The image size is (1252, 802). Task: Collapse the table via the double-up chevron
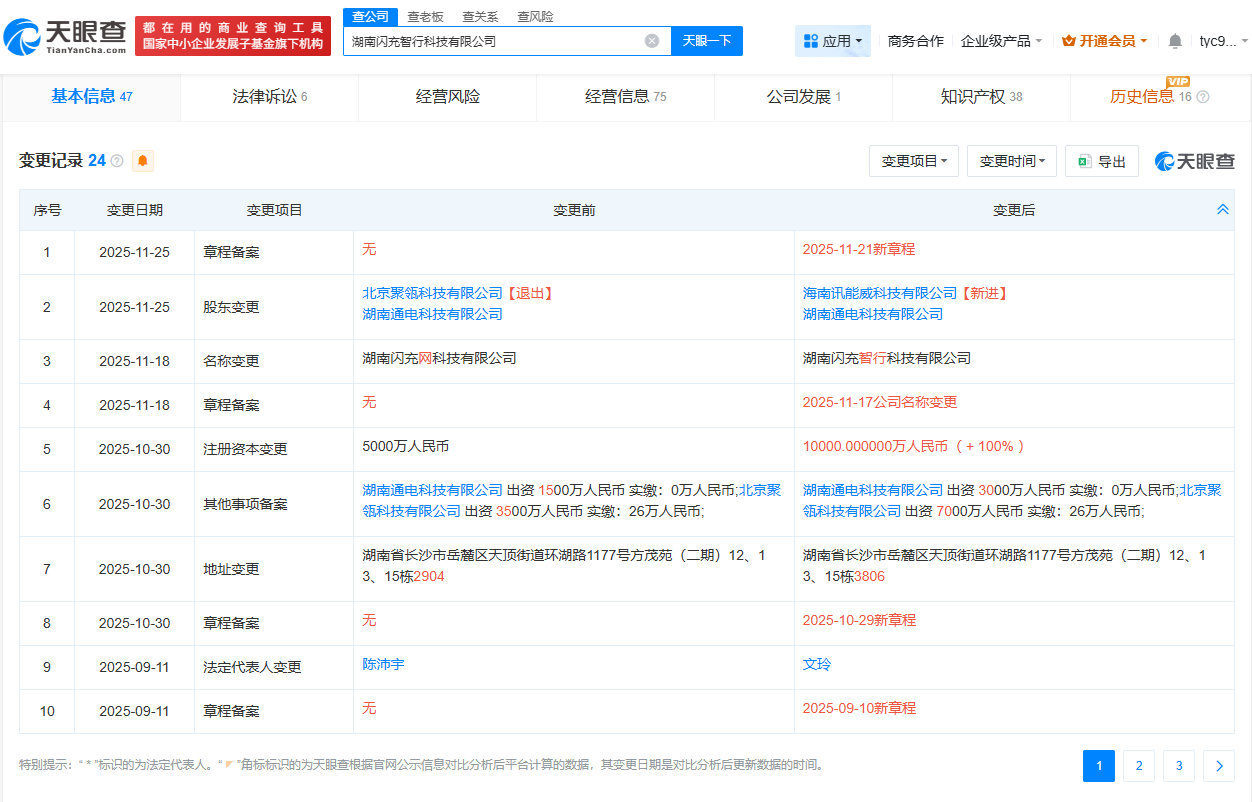click(1222, 209)
